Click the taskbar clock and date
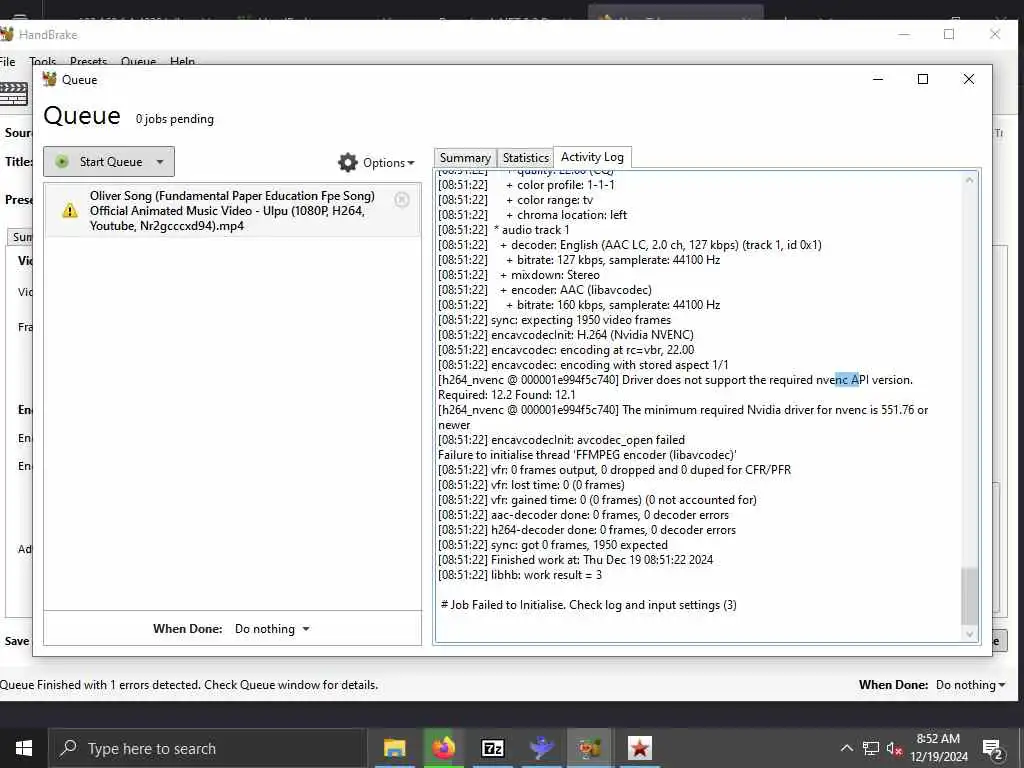 pos(938,748)
